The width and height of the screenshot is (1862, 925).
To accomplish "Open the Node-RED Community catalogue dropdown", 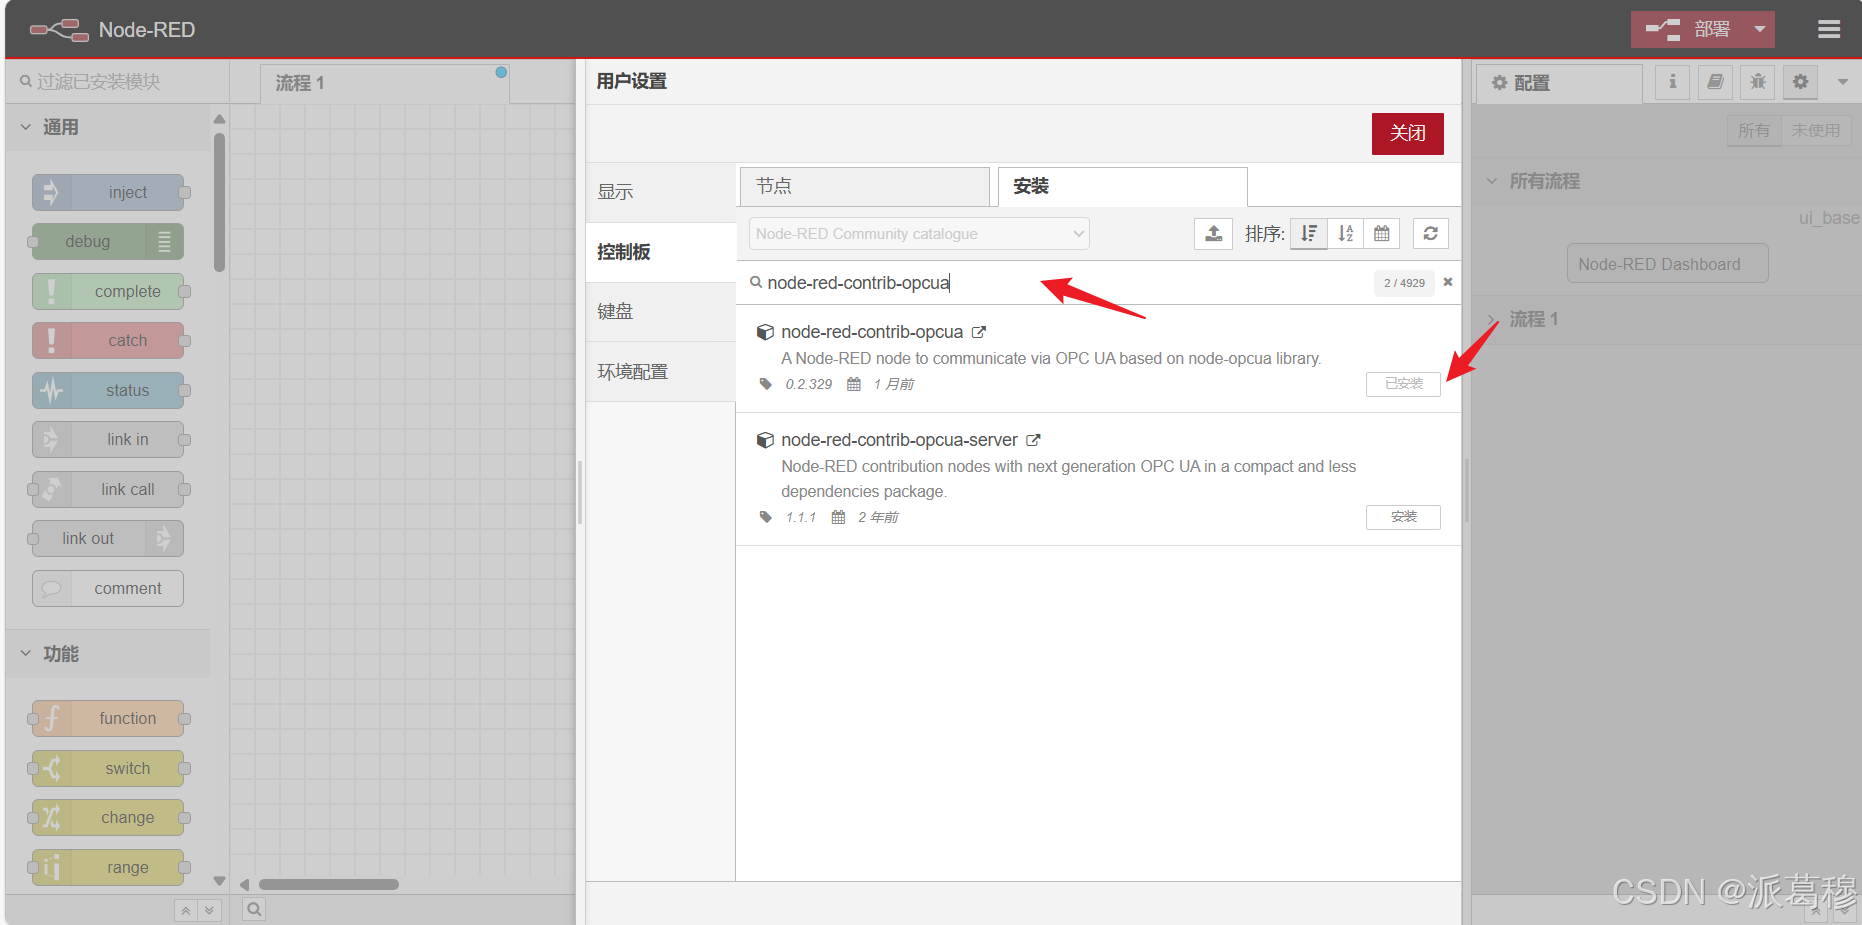I will click(x=919, y=234).
